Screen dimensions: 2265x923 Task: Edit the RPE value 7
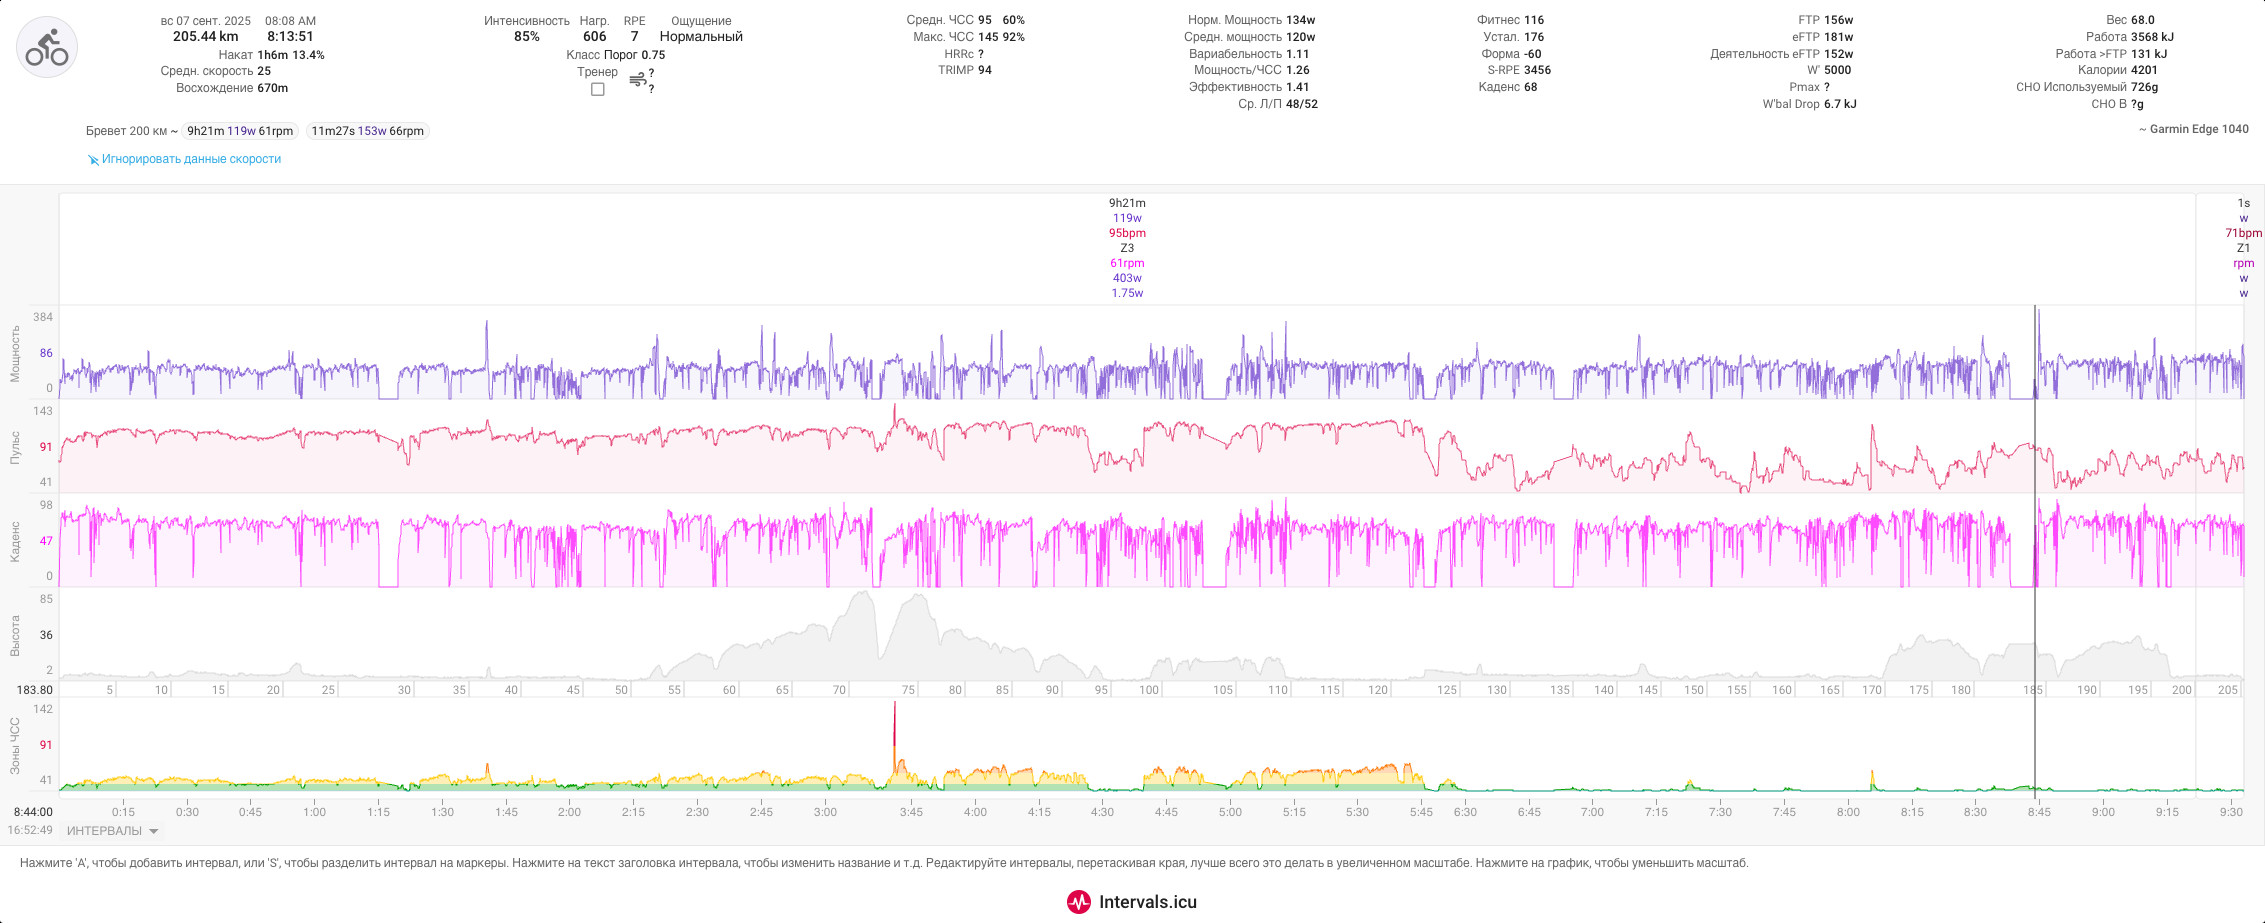[x=634, y=37]
